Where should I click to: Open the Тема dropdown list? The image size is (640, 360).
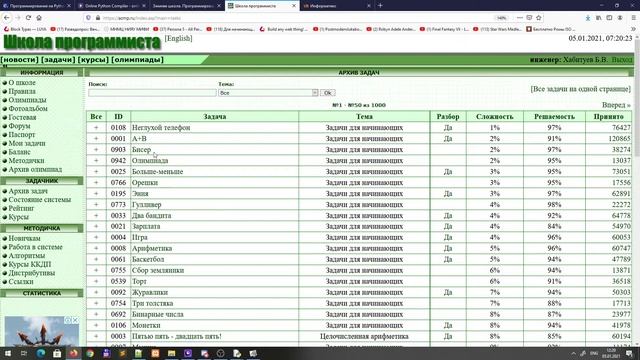268,93
